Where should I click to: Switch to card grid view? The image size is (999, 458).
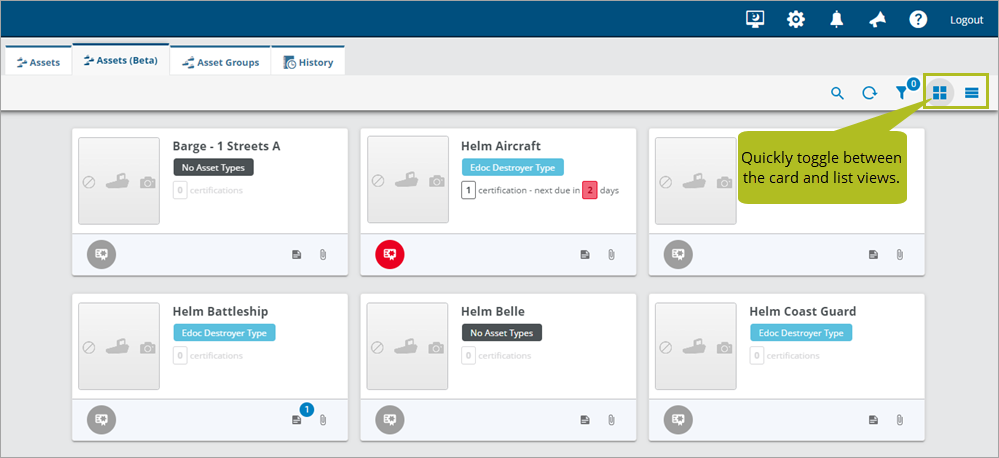point(939,93)
